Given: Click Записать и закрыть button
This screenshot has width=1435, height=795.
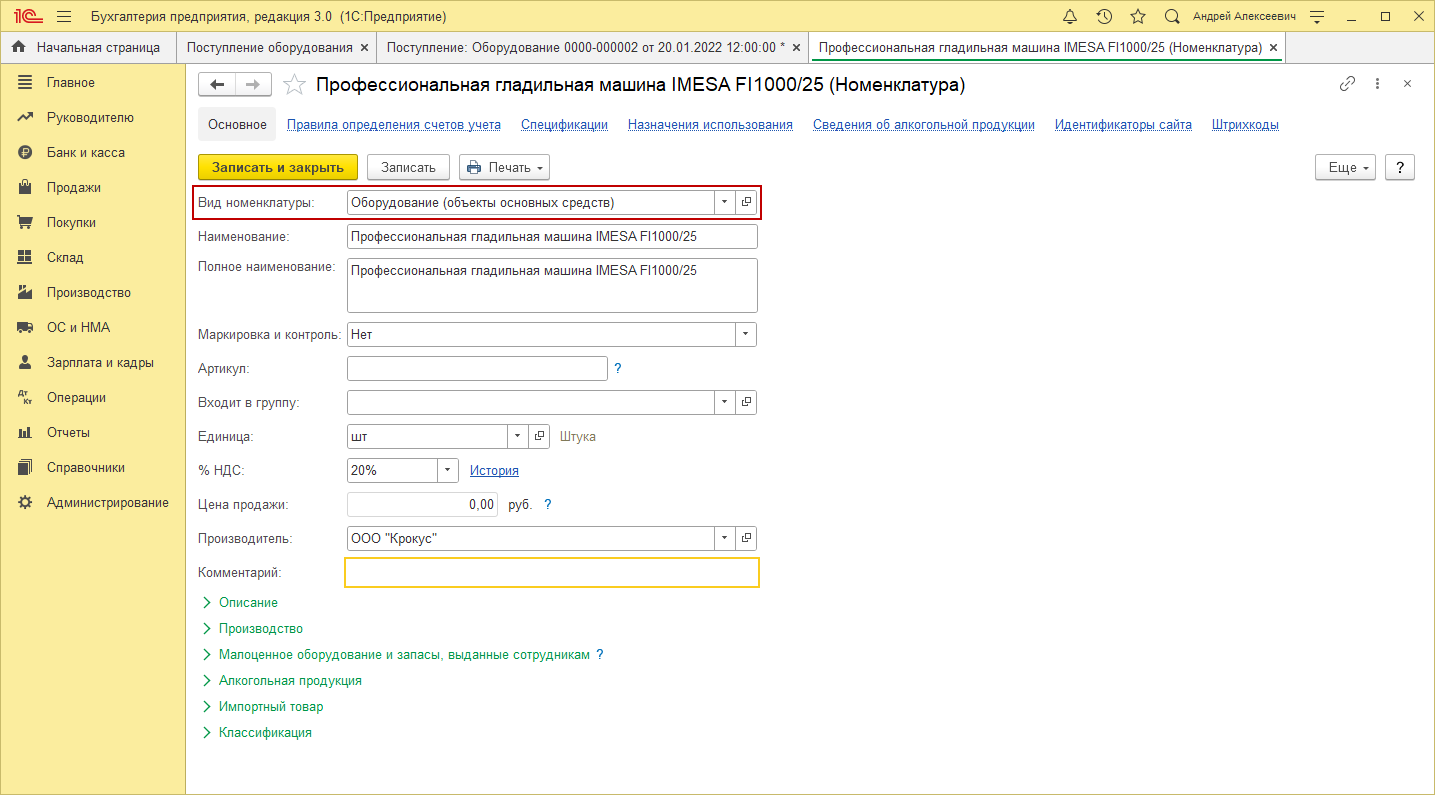Looking at the screenshot, I should (278, 167).
